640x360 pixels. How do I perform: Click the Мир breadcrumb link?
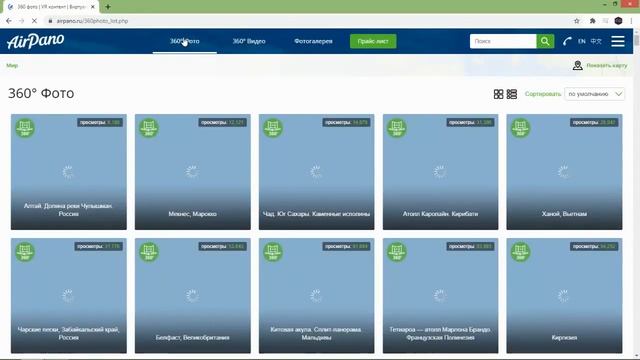(x=12, y=65)
